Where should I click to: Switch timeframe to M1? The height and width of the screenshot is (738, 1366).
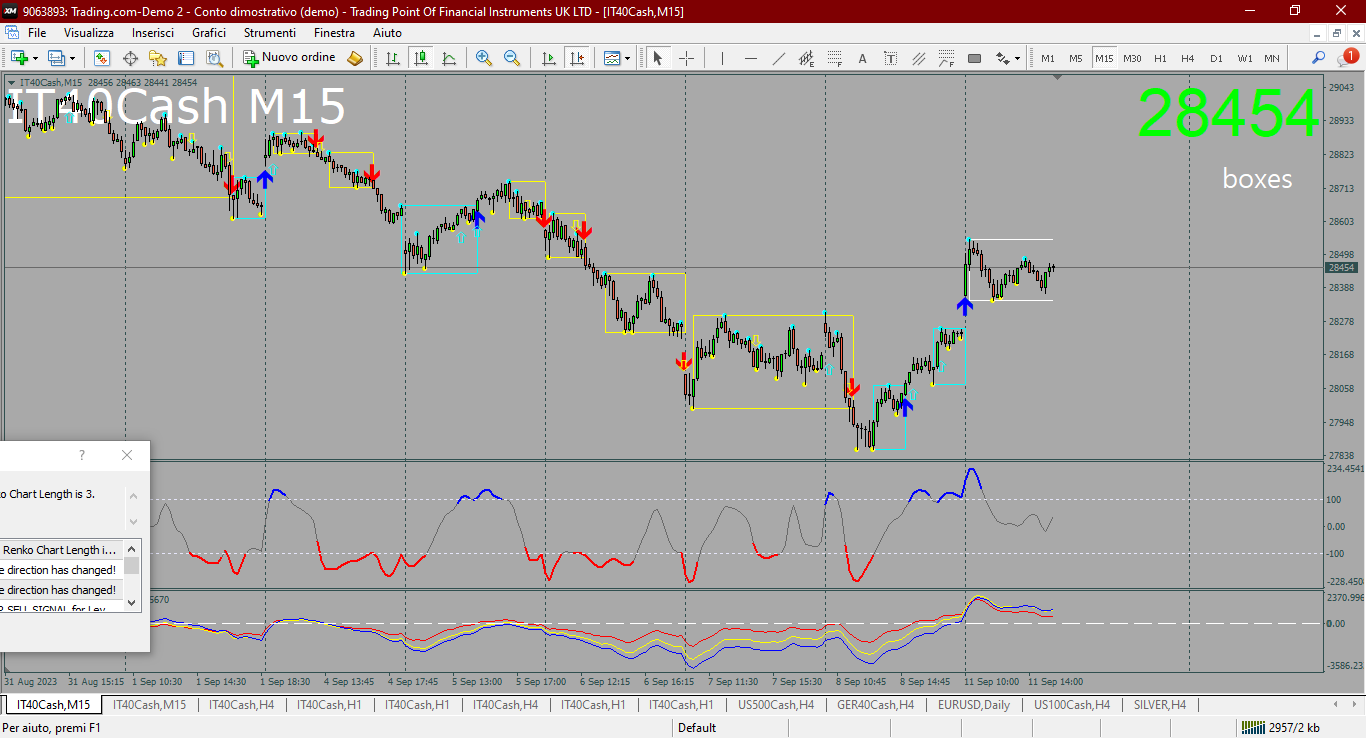1048,58
